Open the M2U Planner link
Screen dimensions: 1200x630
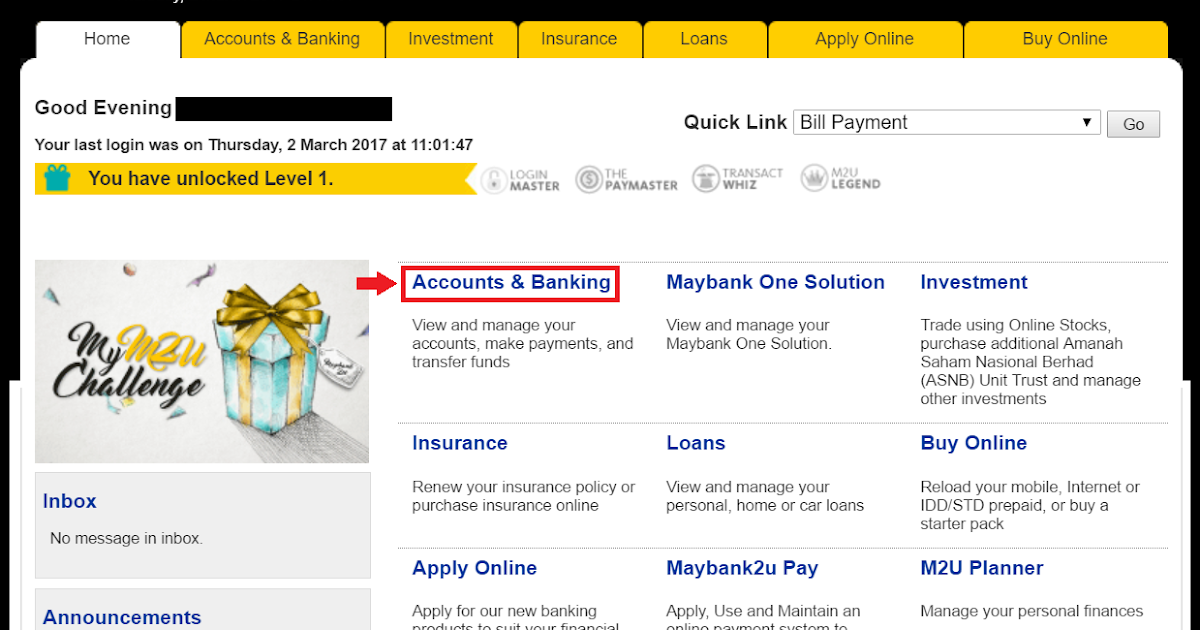[x=981, y=569]
